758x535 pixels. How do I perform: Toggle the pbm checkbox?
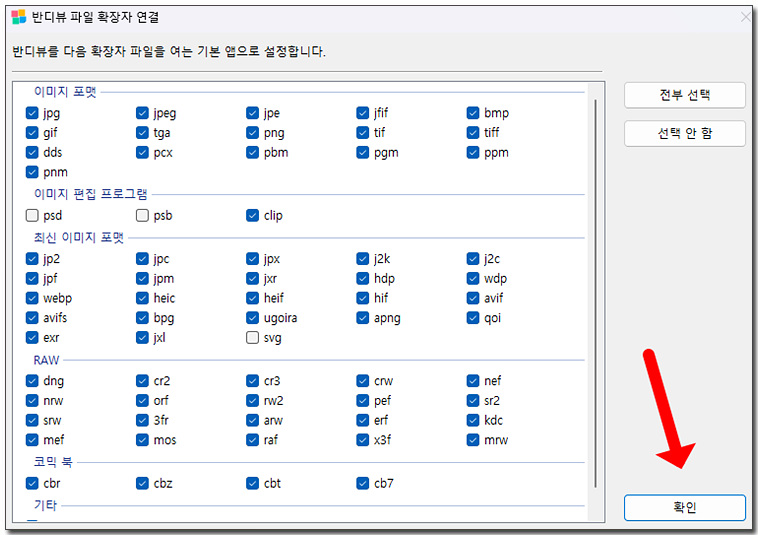coord(252,152)
